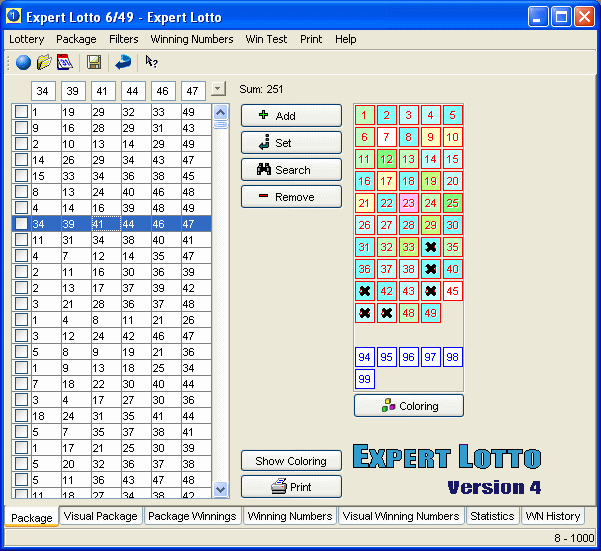Click the third number field showing 41

(103, 91)
